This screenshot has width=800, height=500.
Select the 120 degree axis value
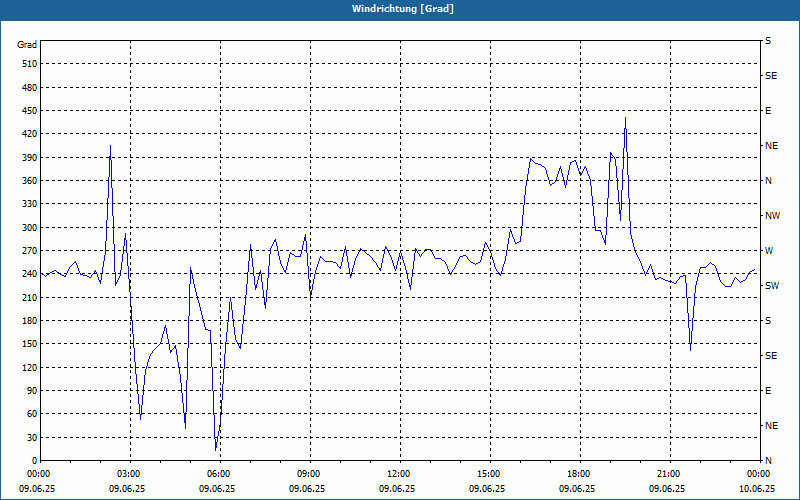coord(30,367)
